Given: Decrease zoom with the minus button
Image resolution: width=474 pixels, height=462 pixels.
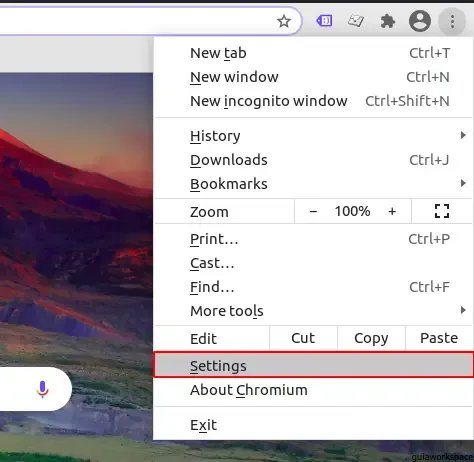Looking at the screenshot, I should click(x=313, y=211).
